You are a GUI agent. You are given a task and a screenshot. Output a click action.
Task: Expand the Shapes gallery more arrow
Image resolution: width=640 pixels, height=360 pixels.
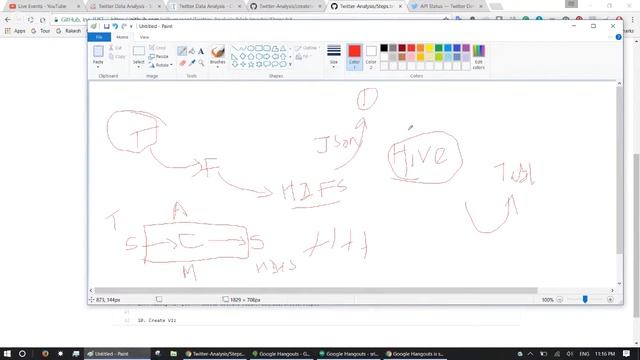coord(290,64)
